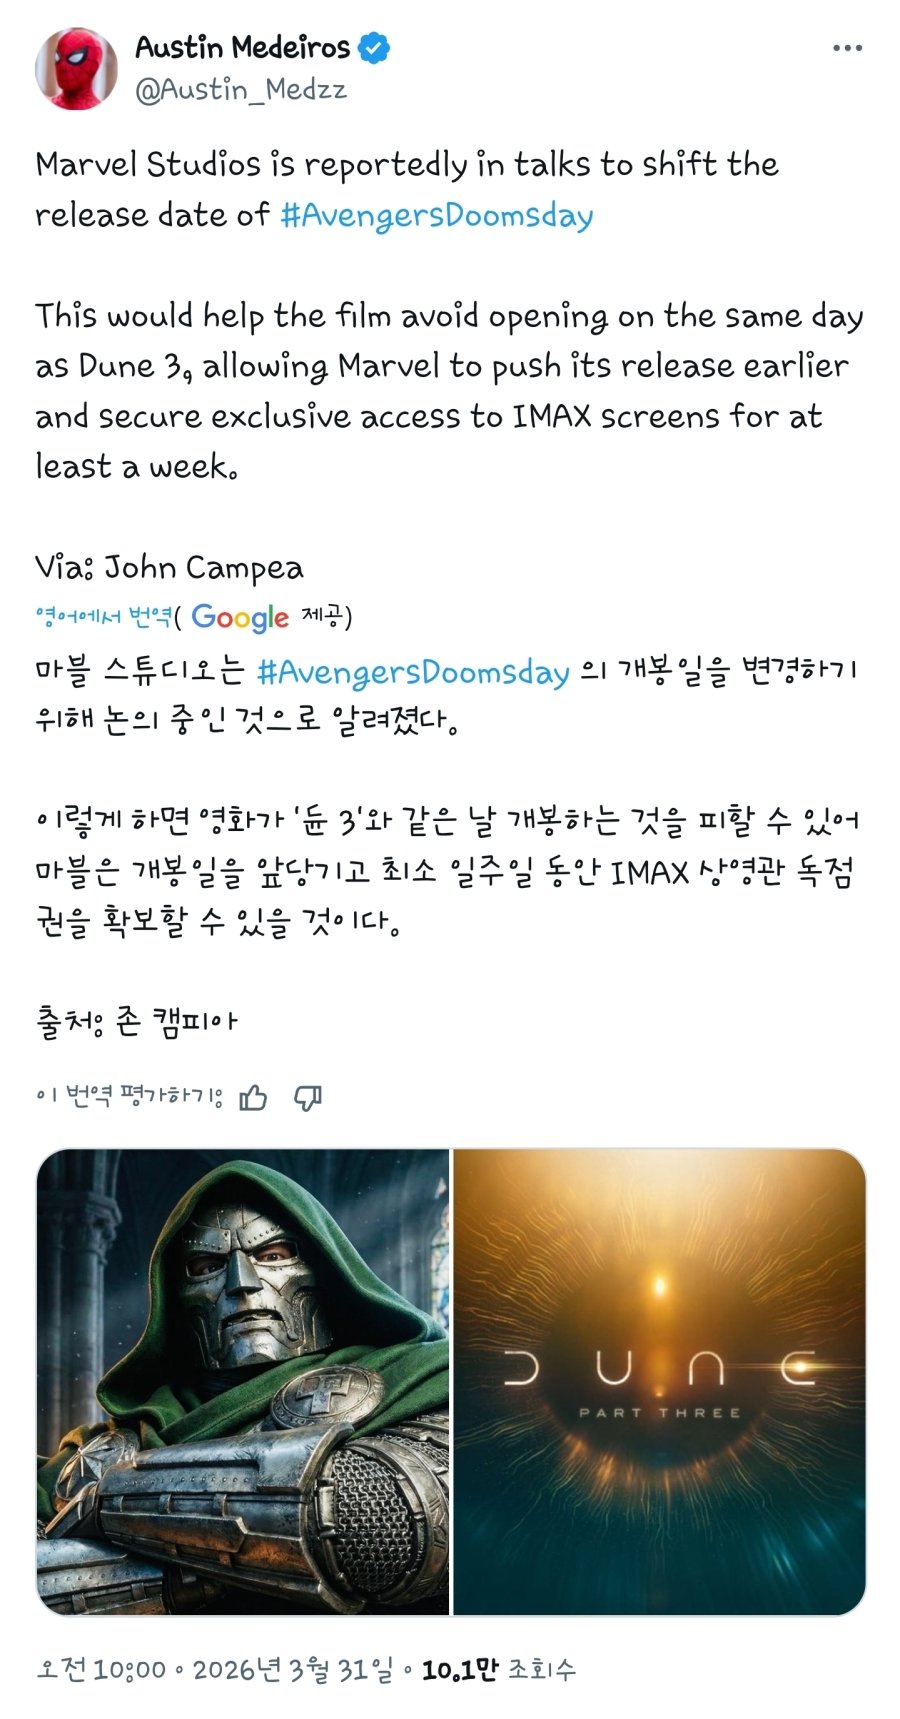The width and height of the screenshot is (900, 1719).
Task: Click the '영어에서 번역' translation link
Action: pos(103,616)
